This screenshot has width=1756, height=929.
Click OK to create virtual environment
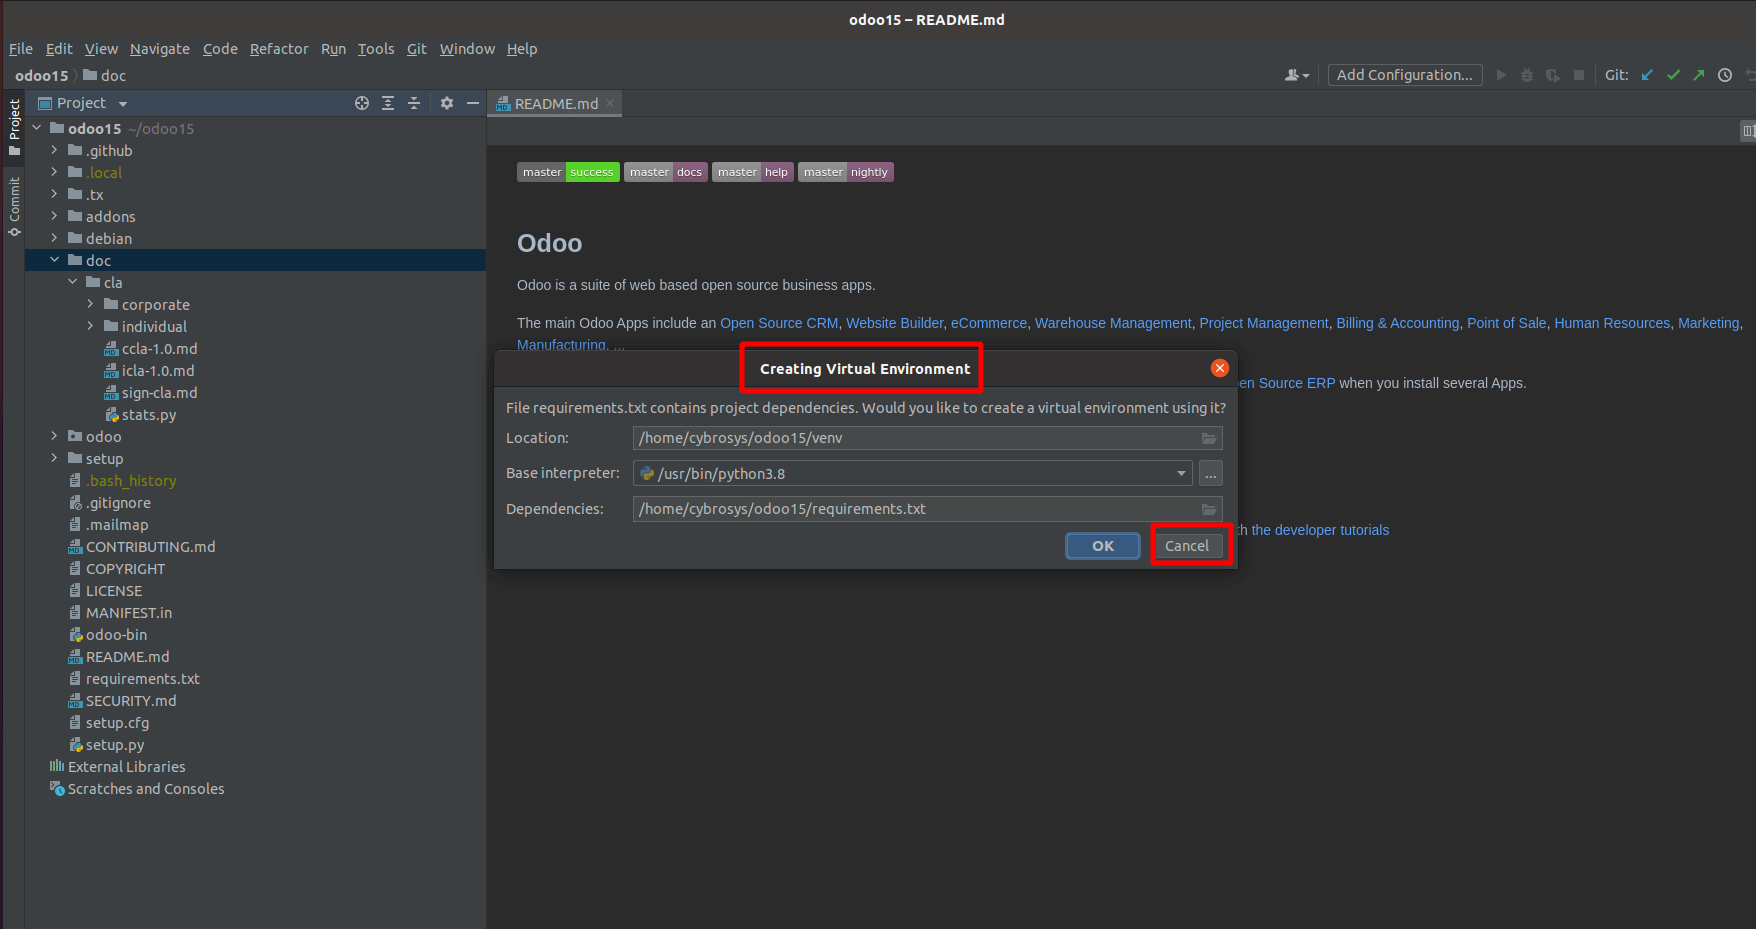pos(1102,546)
